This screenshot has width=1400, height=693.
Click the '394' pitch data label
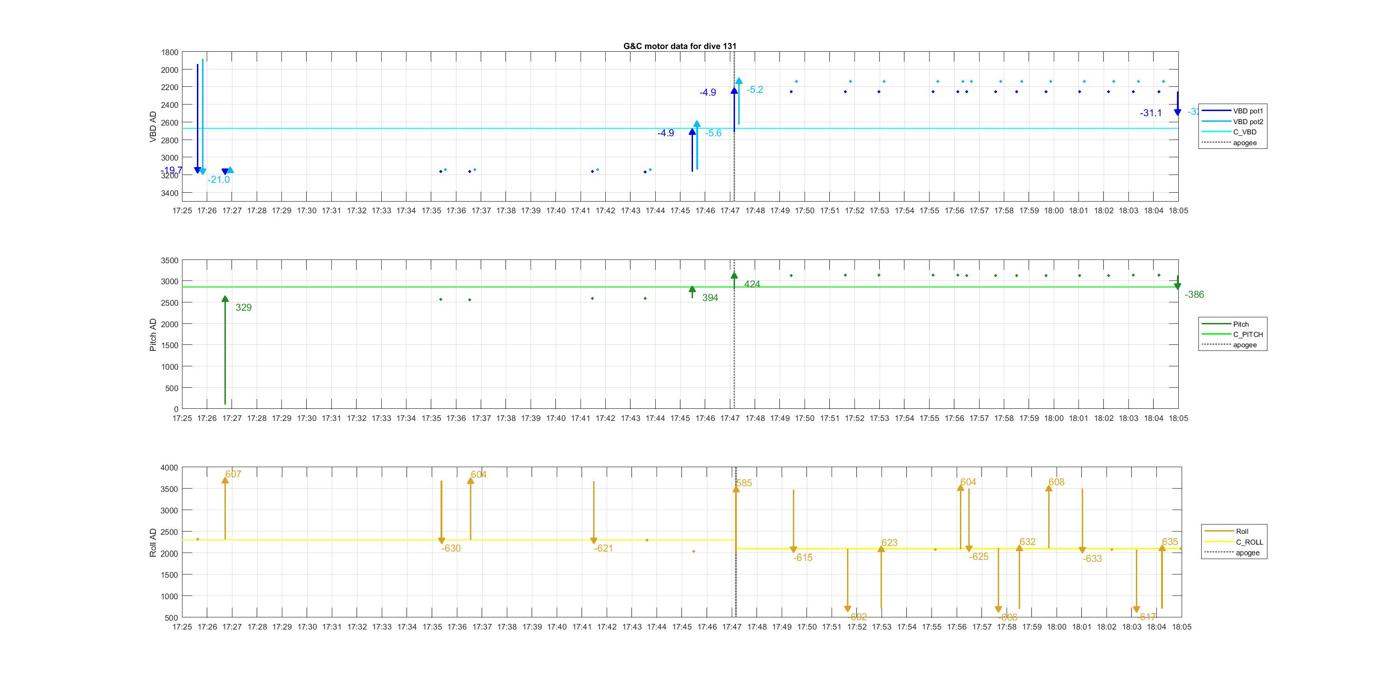point(710,298)
